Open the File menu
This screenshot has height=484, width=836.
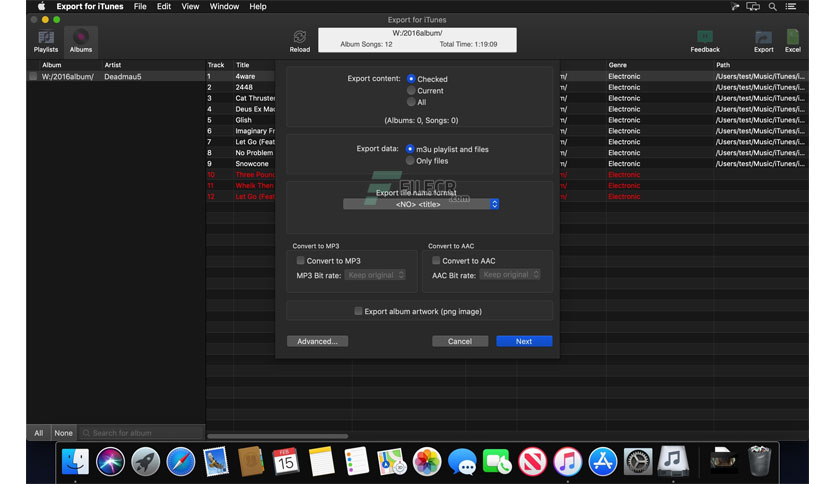[x=140, y=6]
